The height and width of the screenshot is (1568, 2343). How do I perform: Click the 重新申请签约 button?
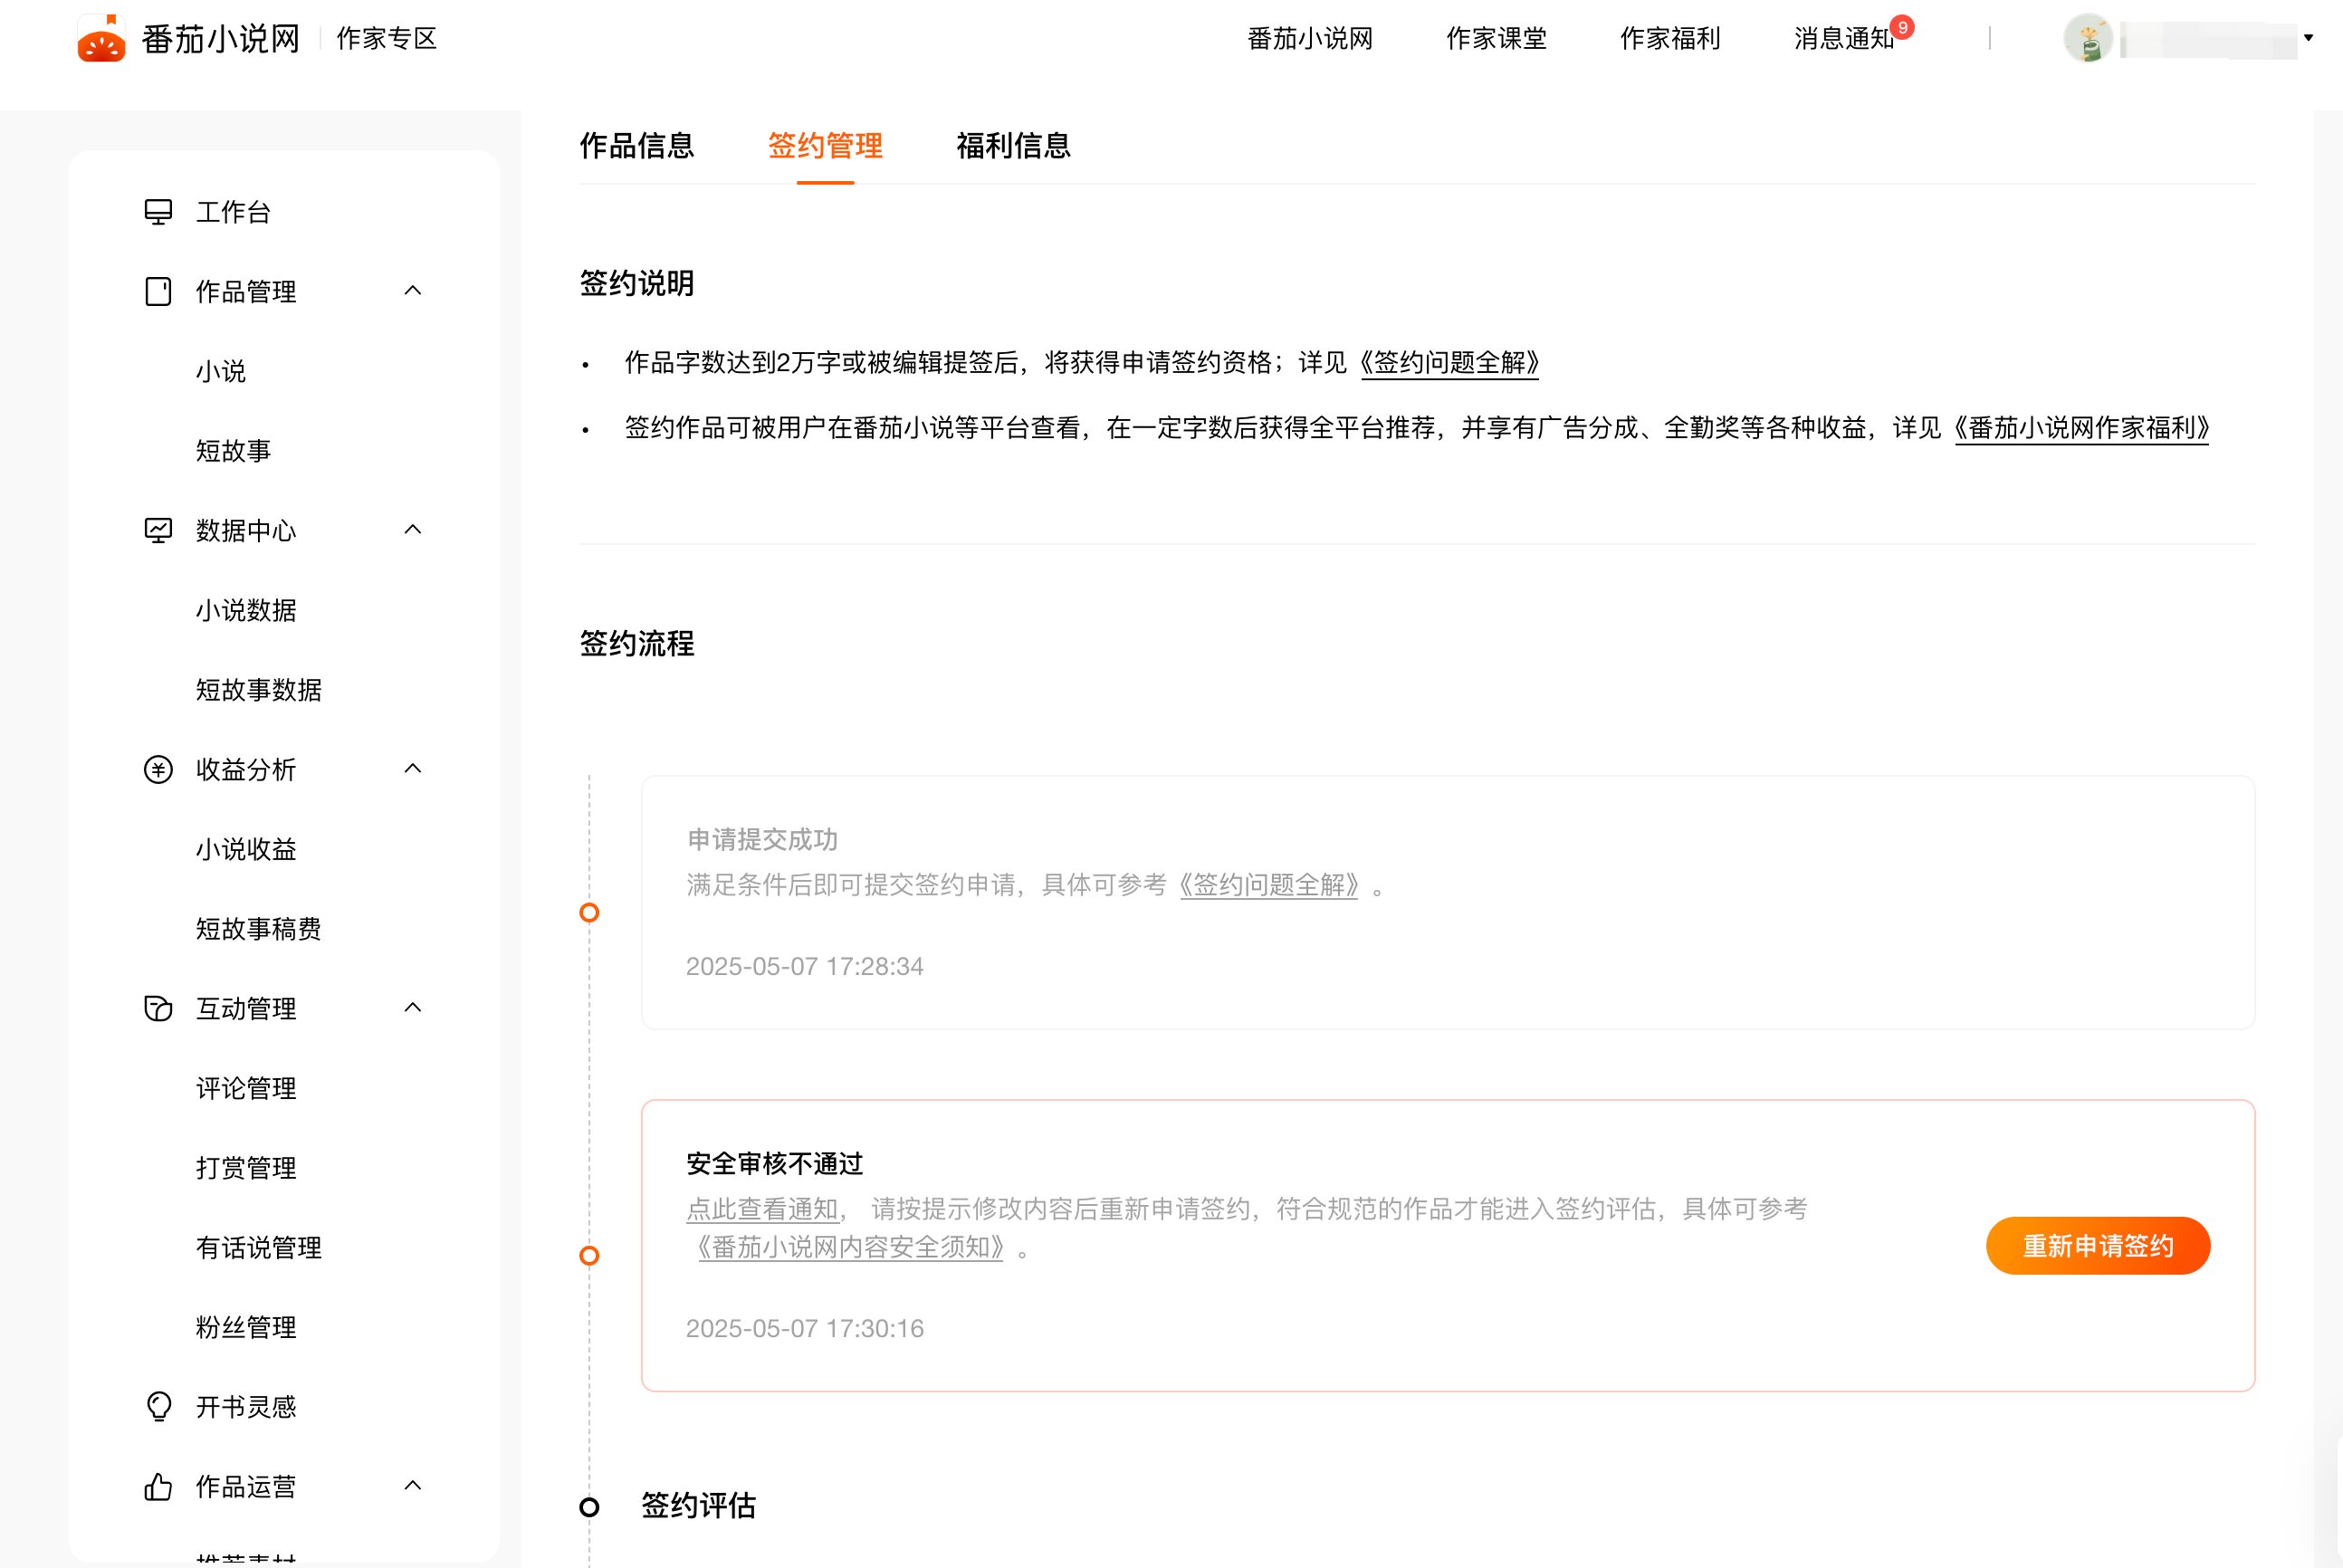tap(2098, 1246)
